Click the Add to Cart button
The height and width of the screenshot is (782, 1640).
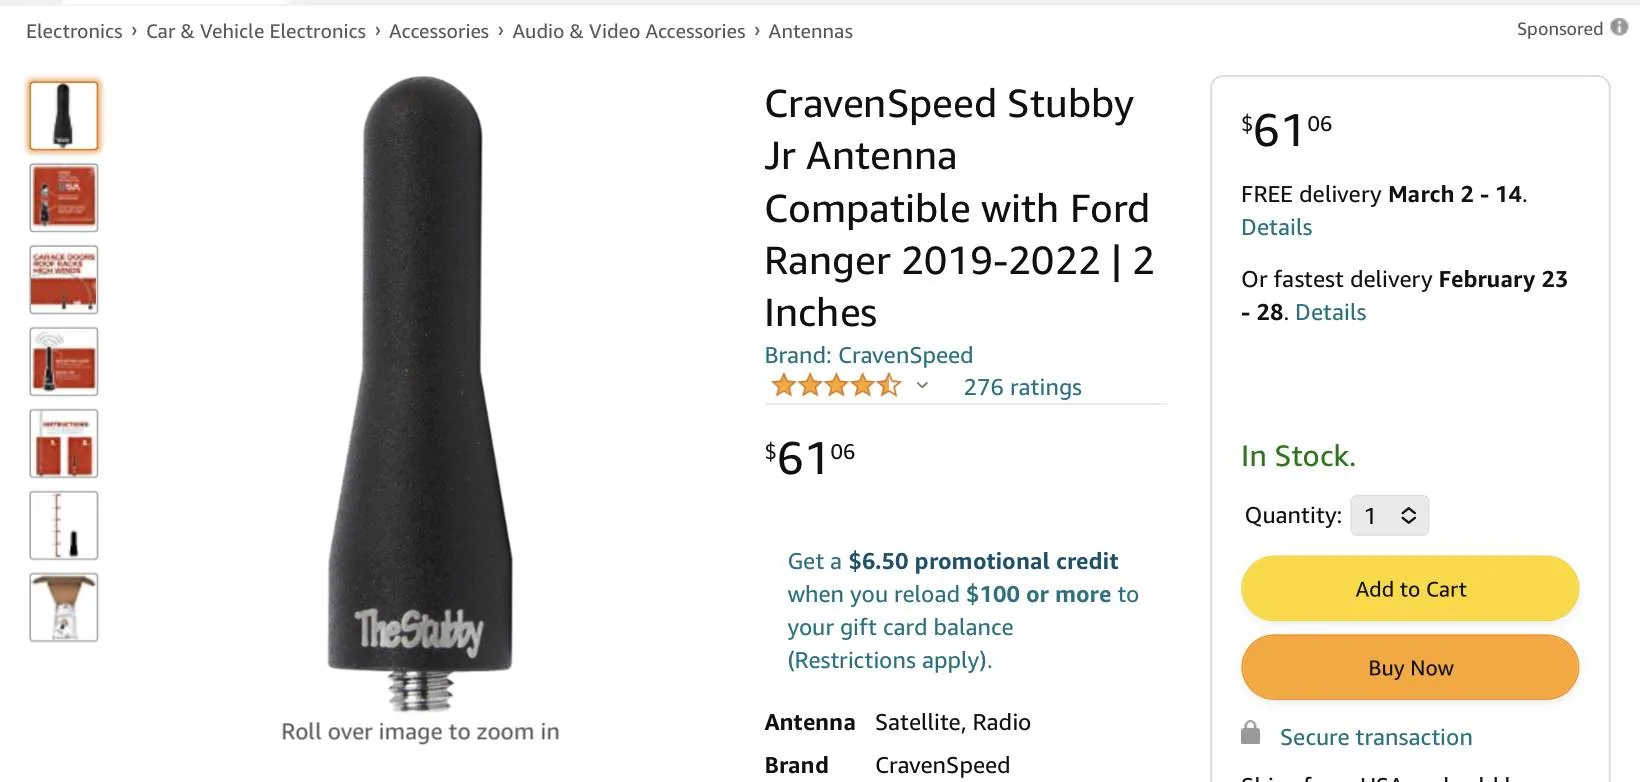coord(1410,589)
